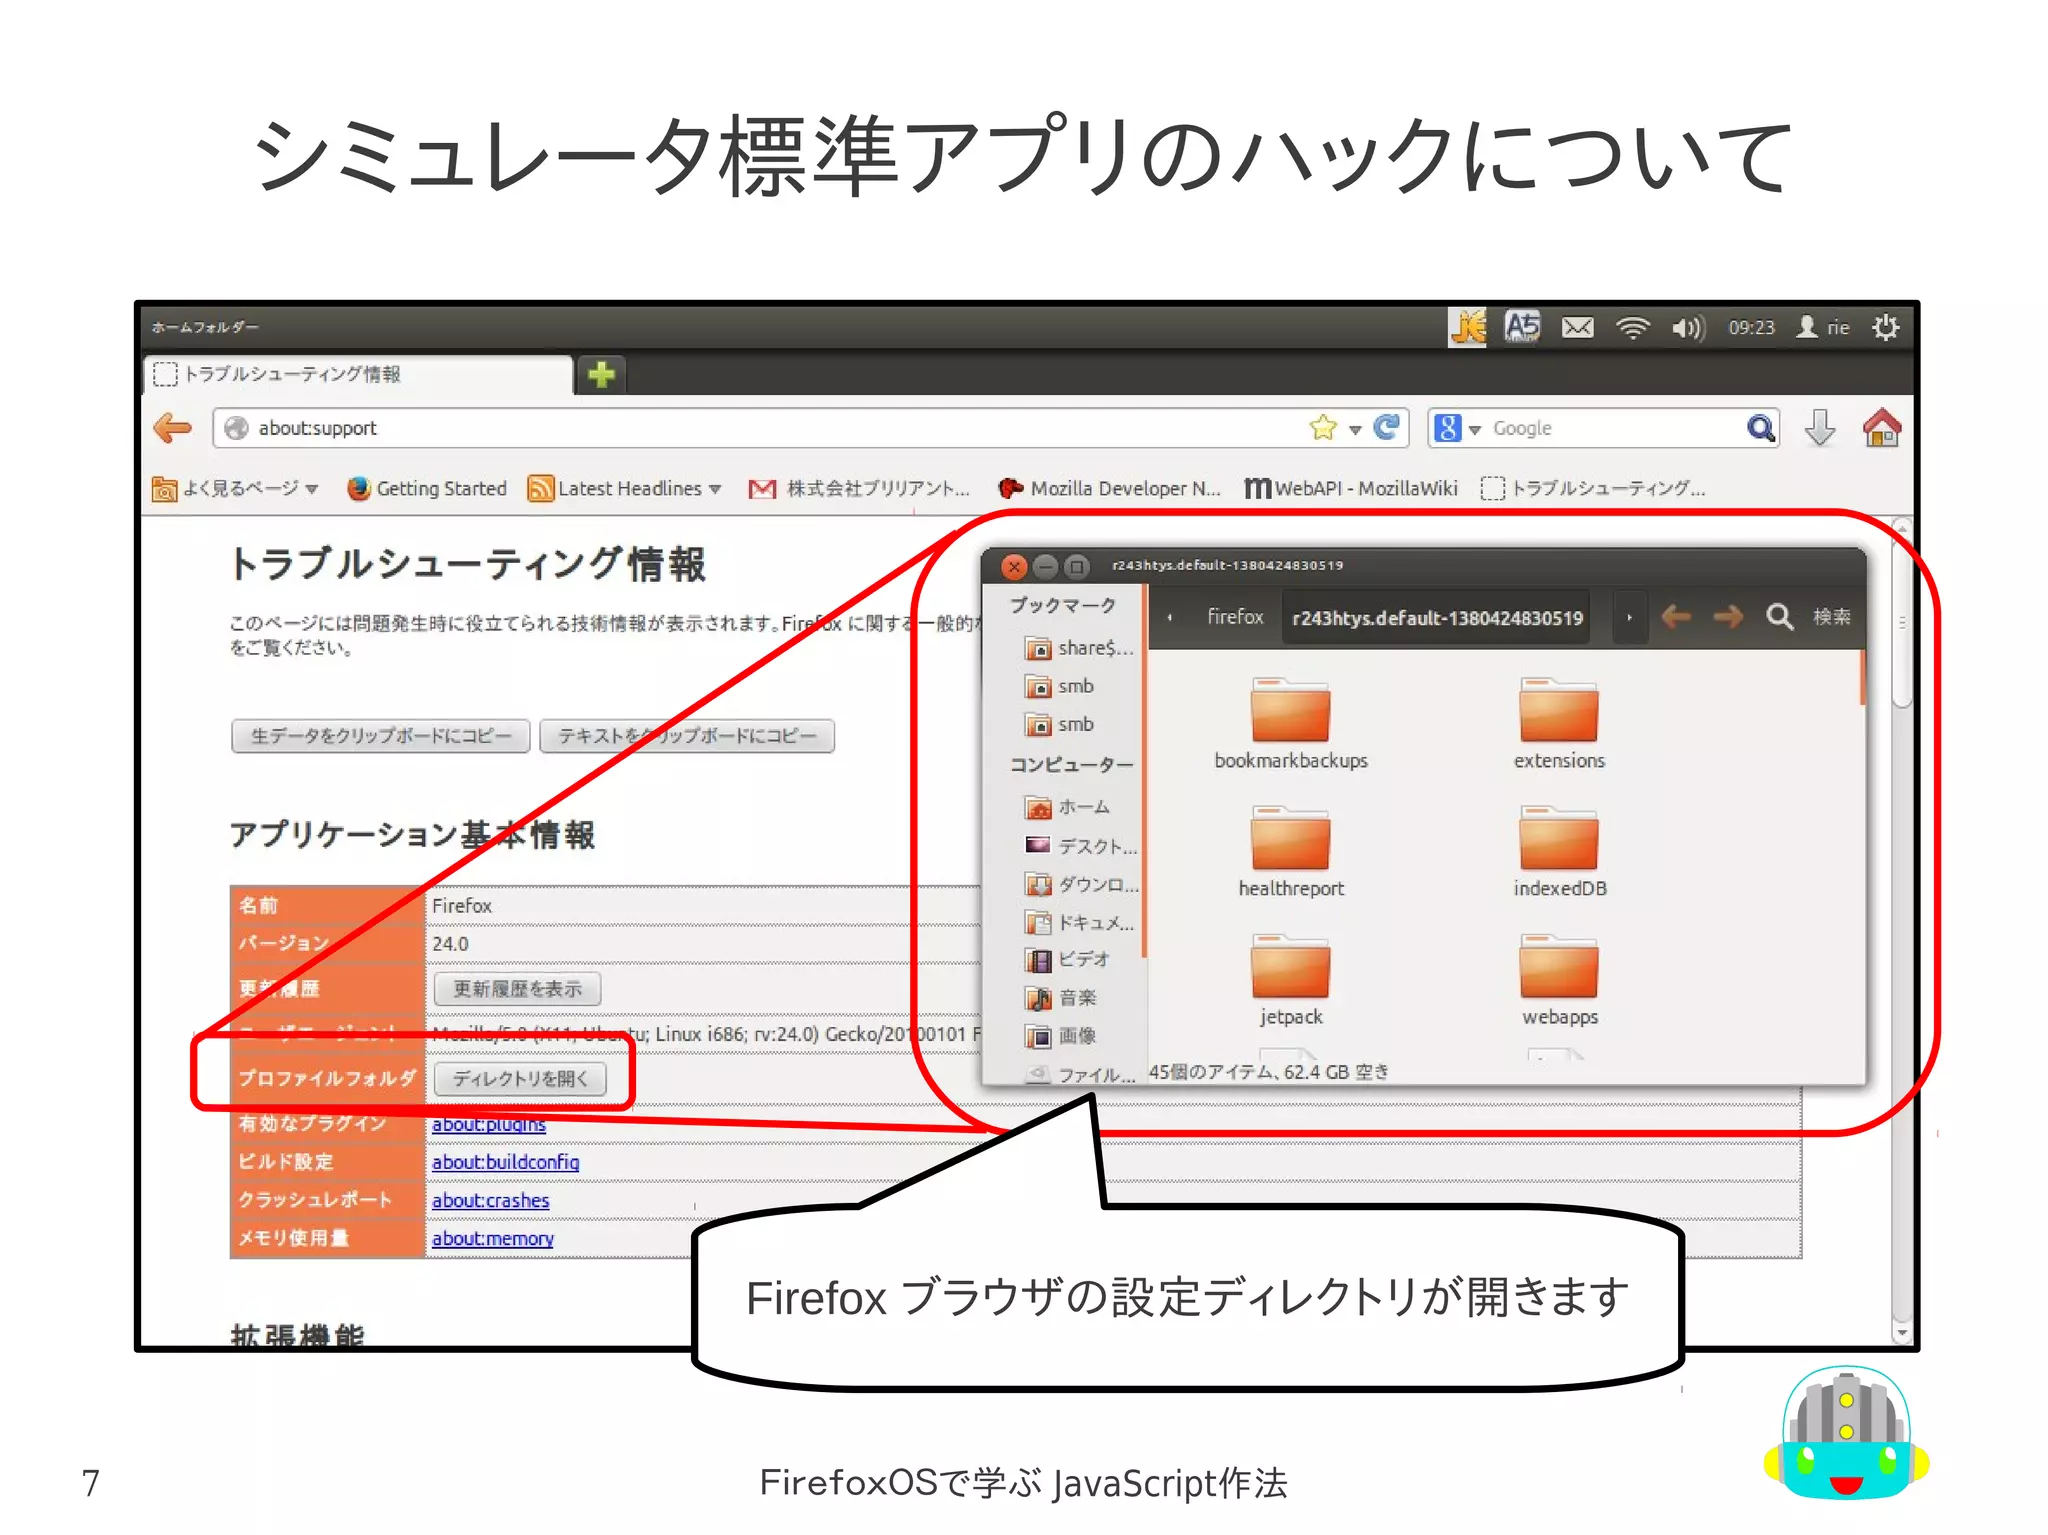The height and width of the screenshot is (1535, 2048).
Task: Click the Firefox page vertical scrollbar
Action: tap(1901, 930)
